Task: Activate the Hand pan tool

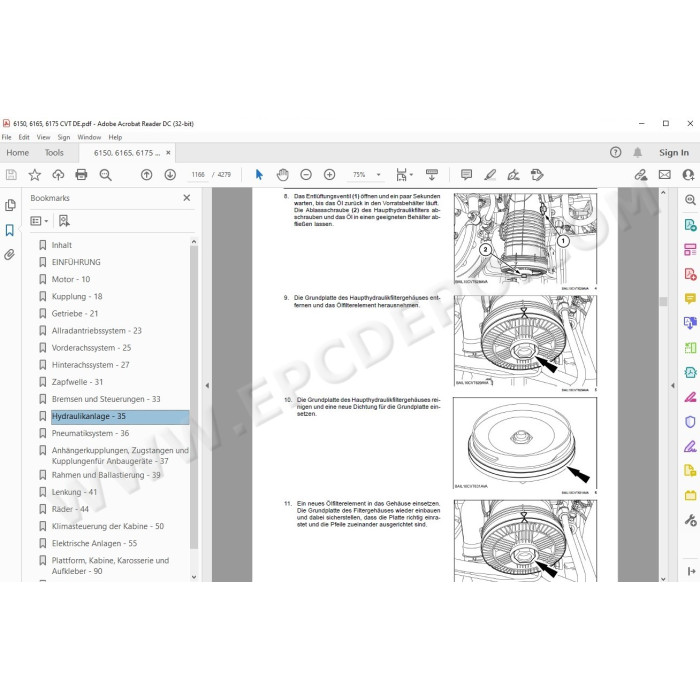Action: [283, 175]
